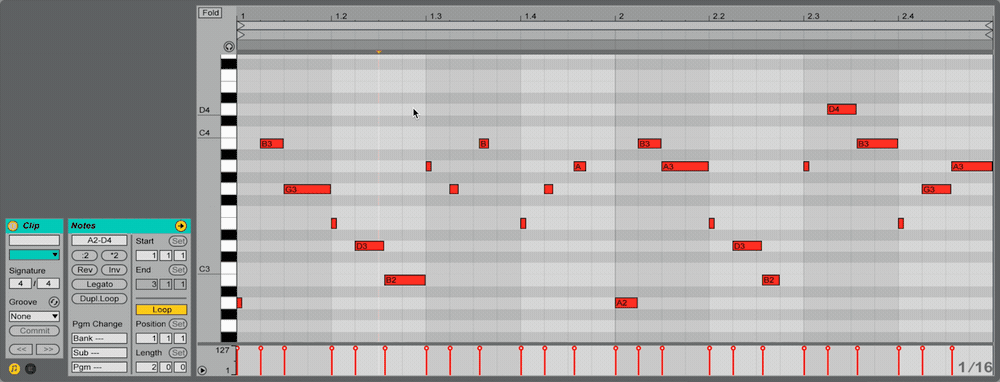The image size is (1000, 382).
Task: Double note lengths with *2 button
Action: point(114,255)
